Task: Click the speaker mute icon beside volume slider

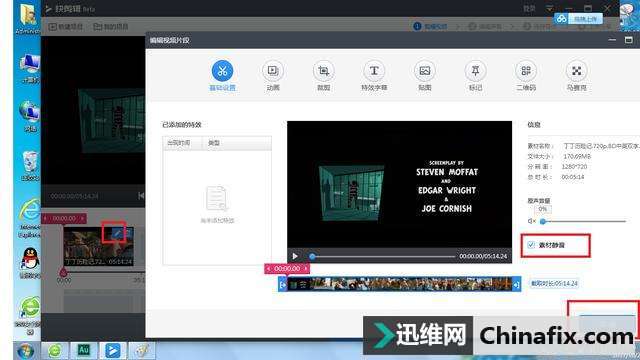Action: click(x=531, y=221)
